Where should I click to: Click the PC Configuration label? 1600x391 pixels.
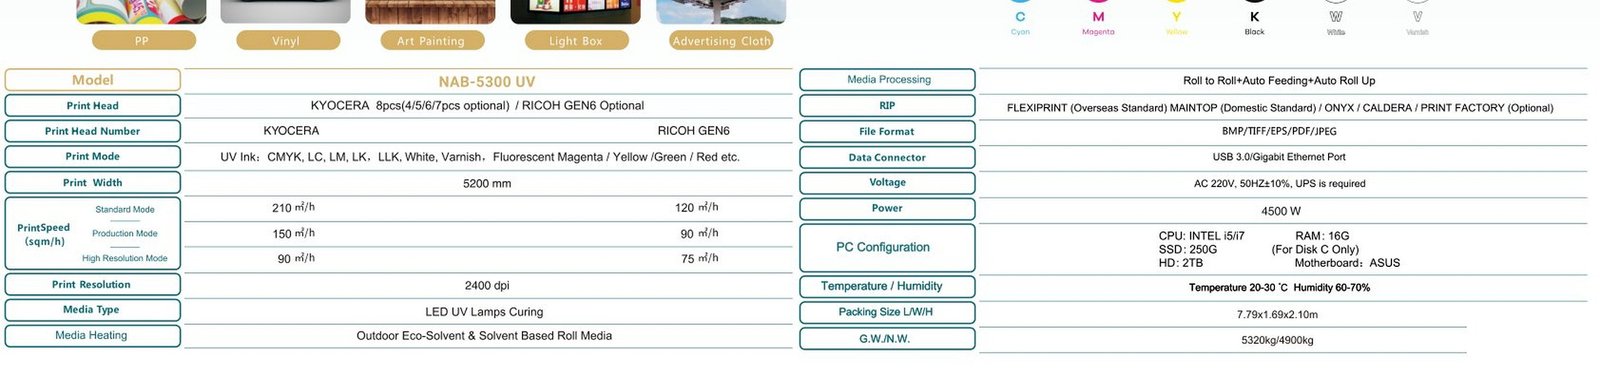[x=888, y=248]
